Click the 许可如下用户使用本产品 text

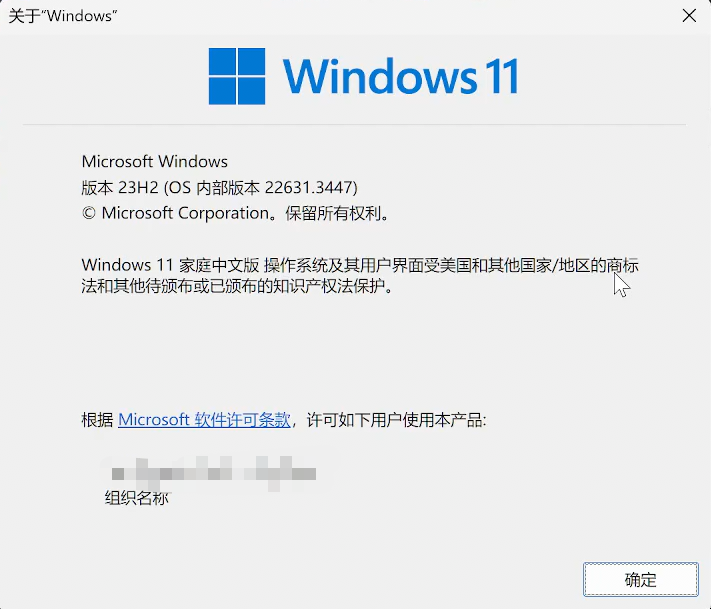point(394,420)
